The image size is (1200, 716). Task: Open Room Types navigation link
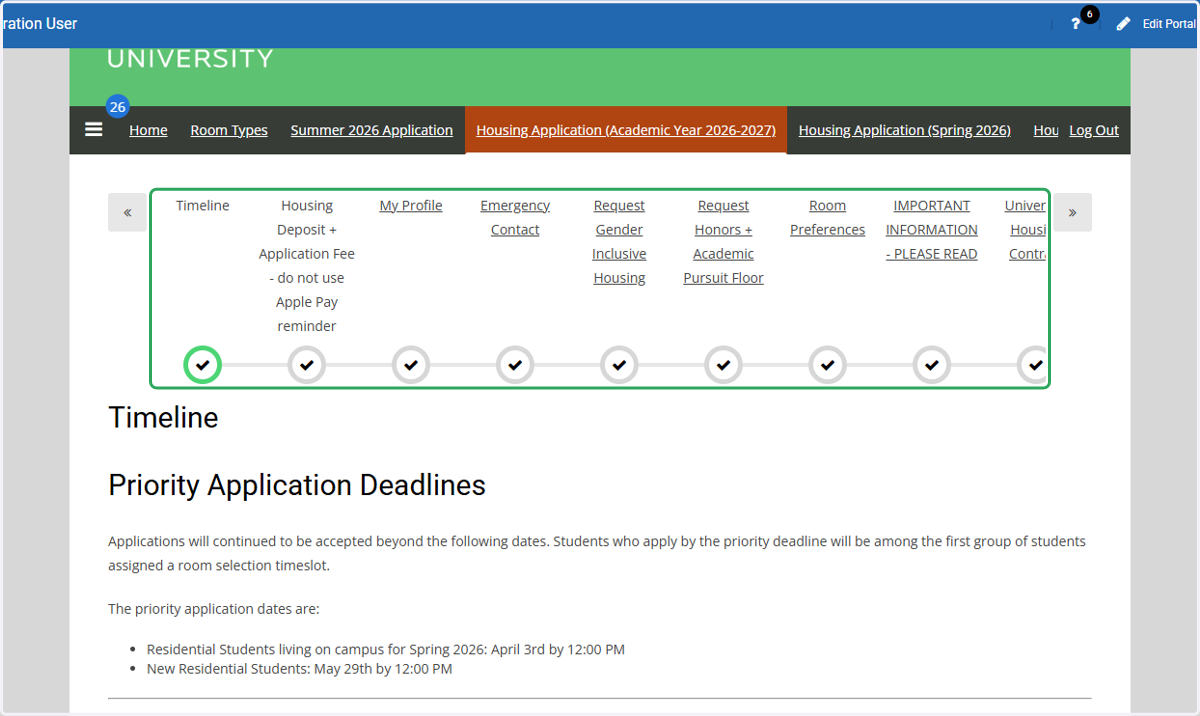pyautogui.click(x=229, y=130)
